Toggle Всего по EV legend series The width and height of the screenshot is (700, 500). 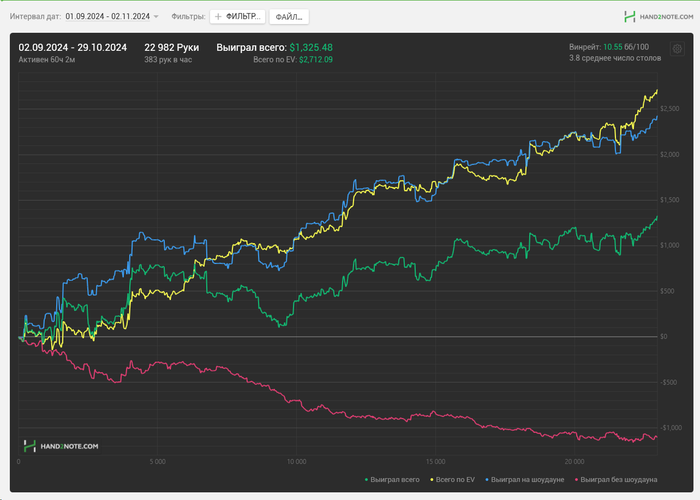coord(452,479)
